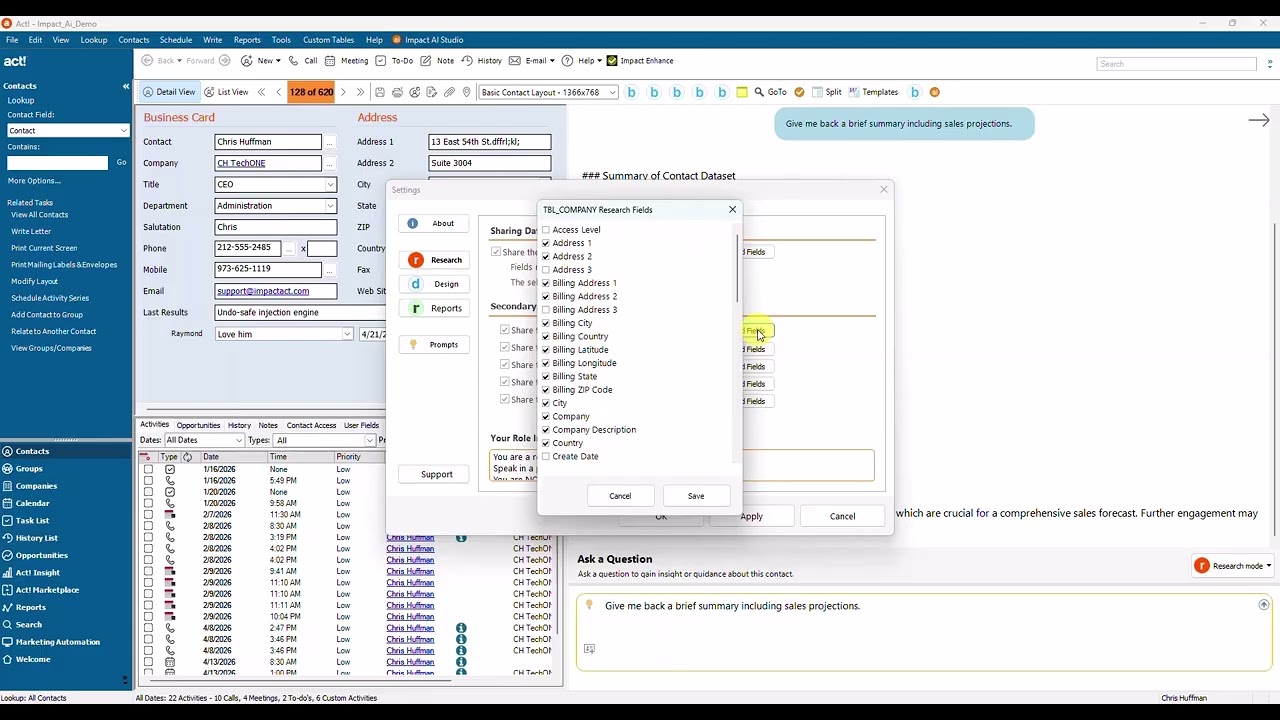Open the Design settings section
Screen dimensions: 1280x720
[x=434, y=284]
